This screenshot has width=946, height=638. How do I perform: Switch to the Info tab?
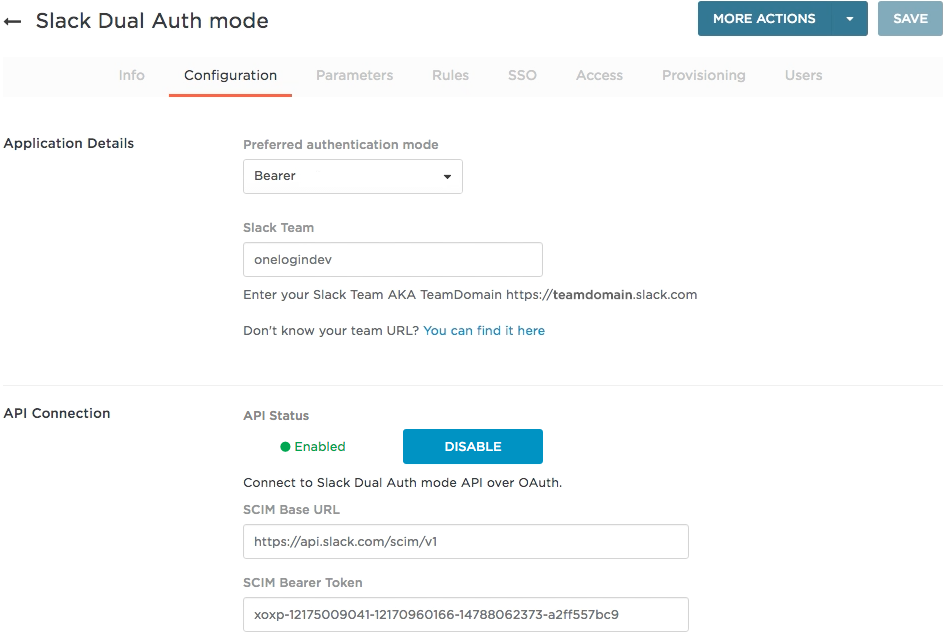point(132,75)
